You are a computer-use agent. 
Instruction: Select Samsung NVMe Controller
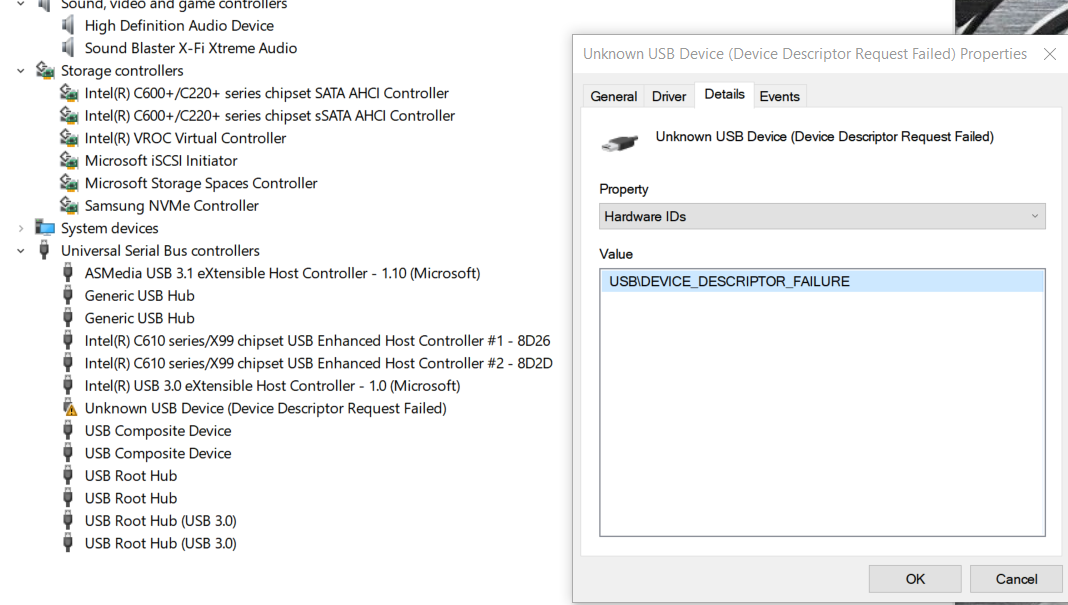(172, 205)
